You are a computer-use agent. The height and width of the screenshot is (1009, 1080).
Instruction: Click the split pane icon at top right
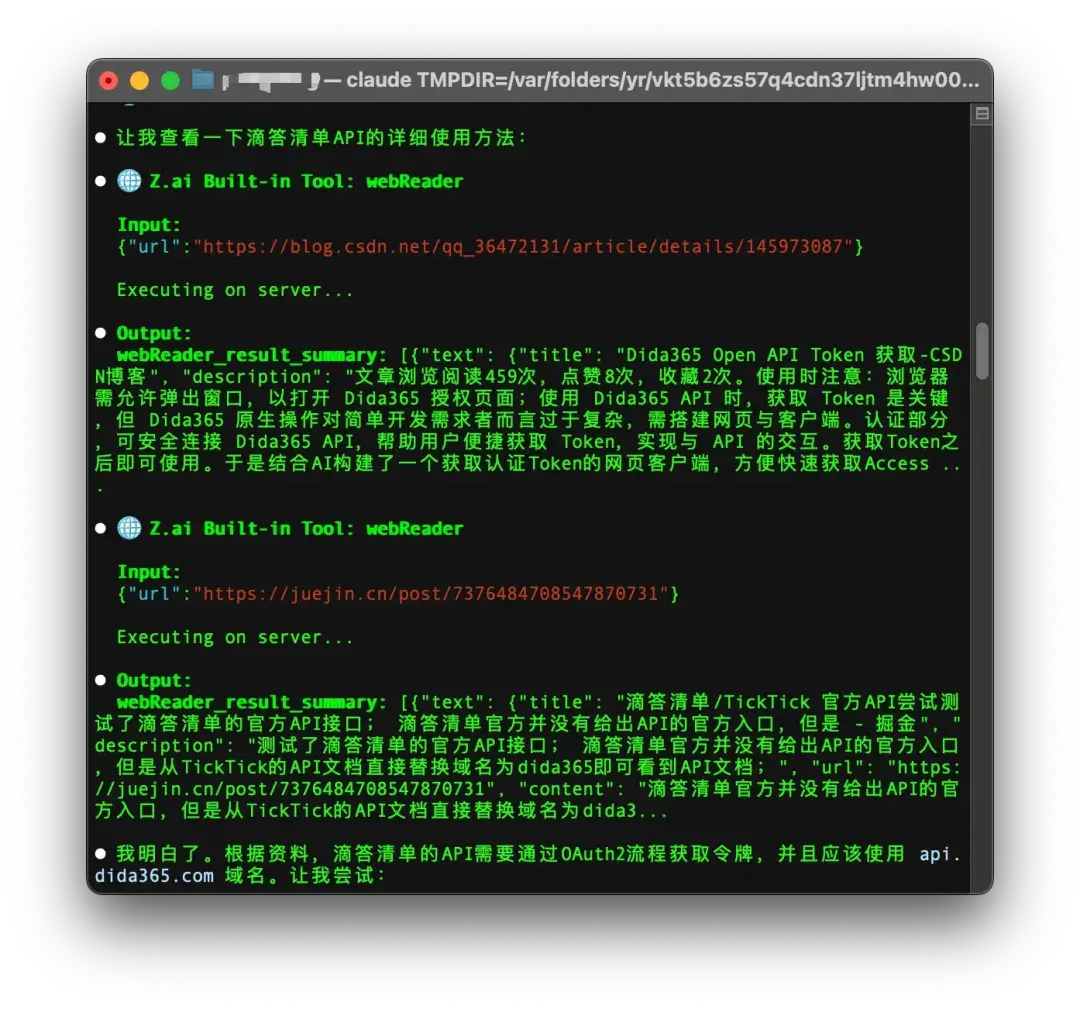(x=982, y=114)
